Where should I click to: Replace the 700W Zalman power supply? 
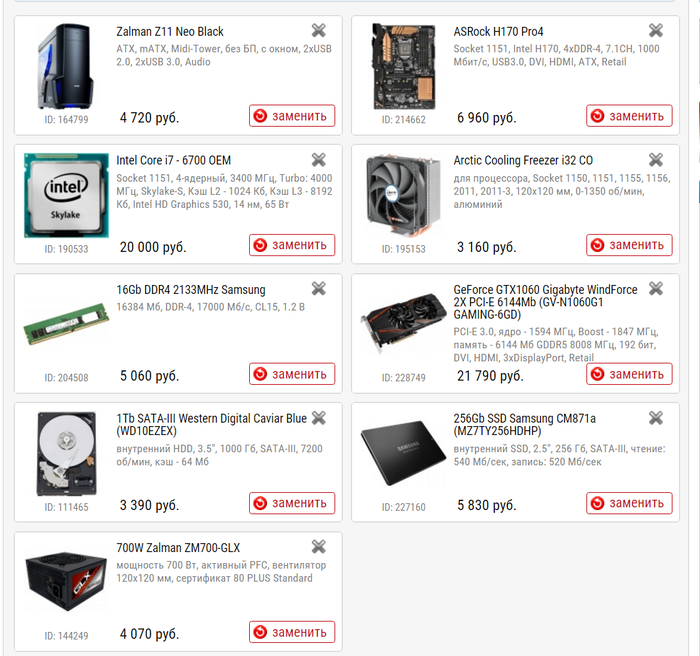pos(292,632)
